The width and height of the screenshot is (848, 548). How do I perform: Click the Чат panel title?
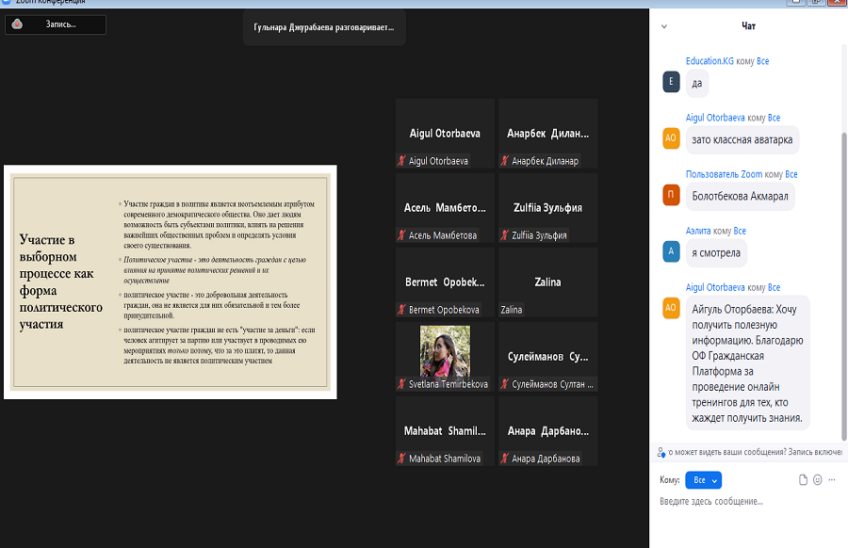748,26
